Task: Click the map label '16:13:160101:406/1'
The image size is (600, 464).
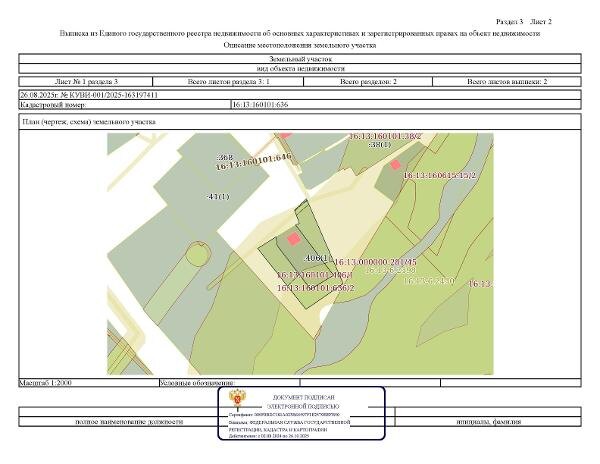Action: tap(315, 275)
